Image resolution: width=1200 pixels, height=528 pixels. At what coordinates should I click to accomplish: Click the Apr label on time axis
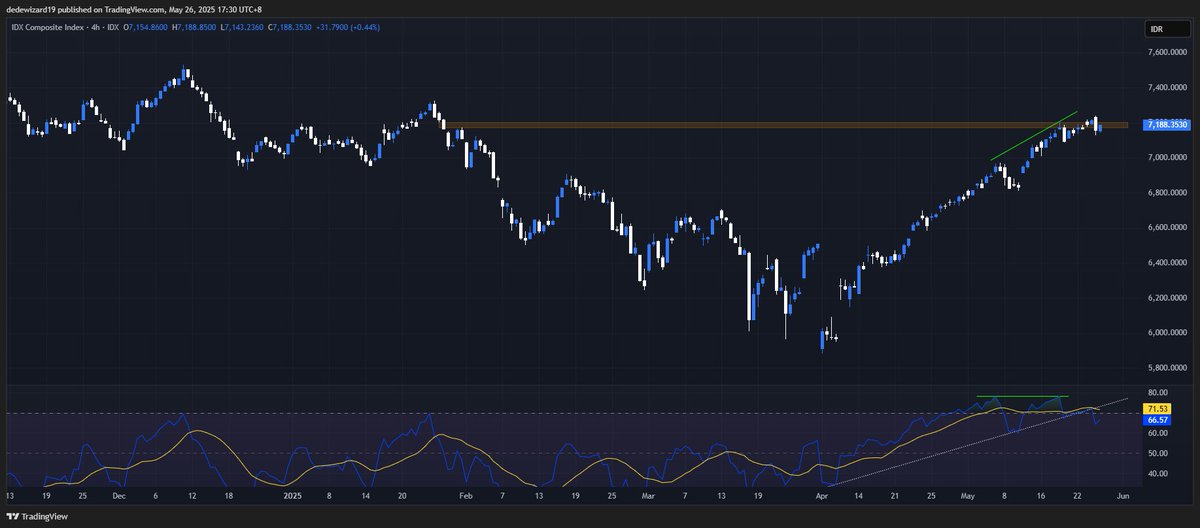coord(822,495)
